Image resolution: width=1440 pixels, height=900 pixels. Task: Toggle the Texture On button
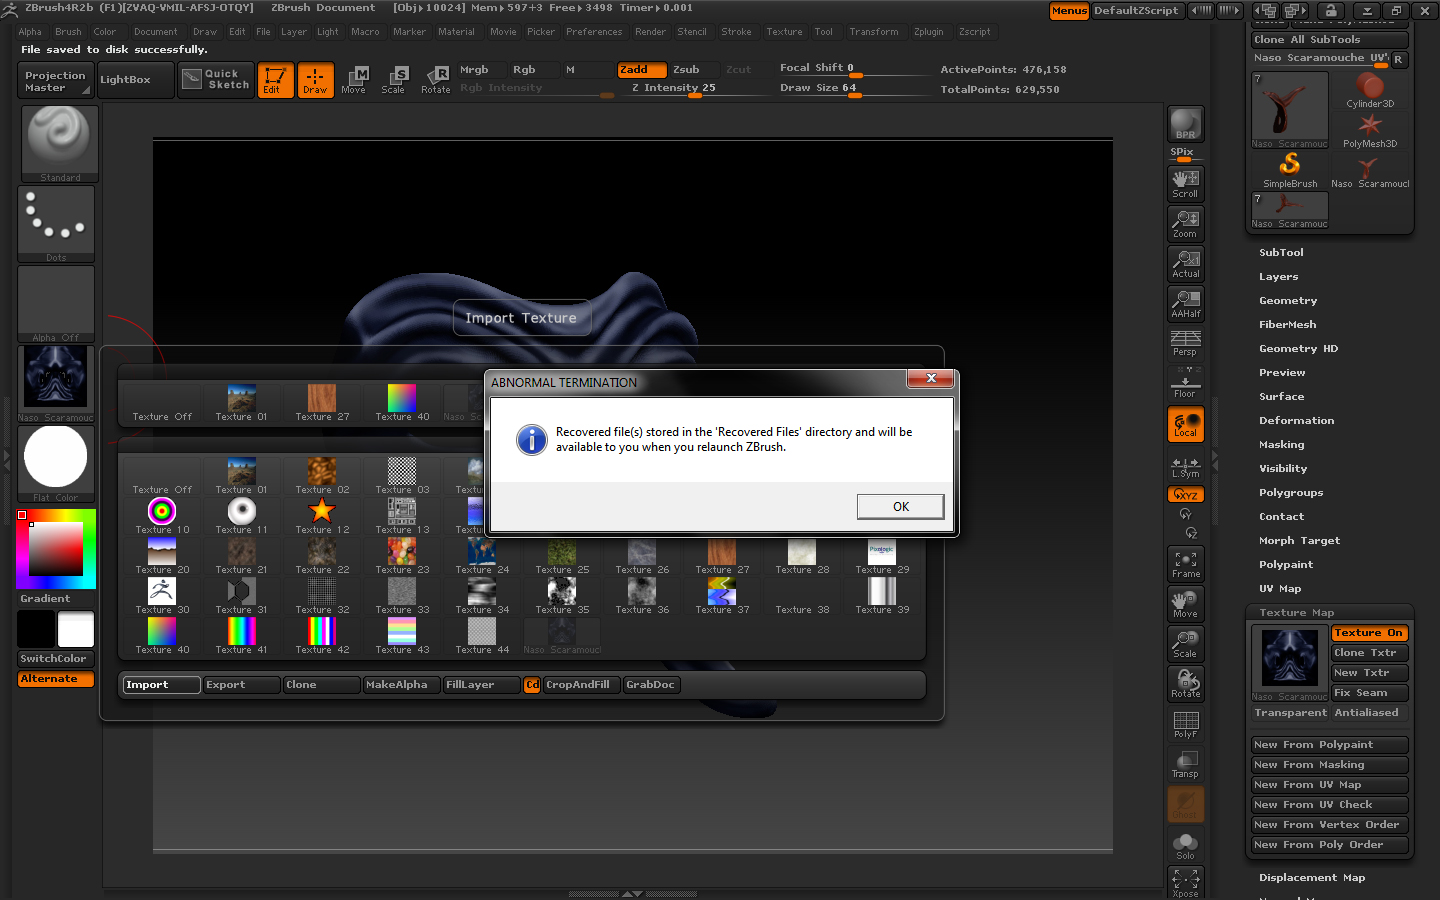pos(1368,633)
